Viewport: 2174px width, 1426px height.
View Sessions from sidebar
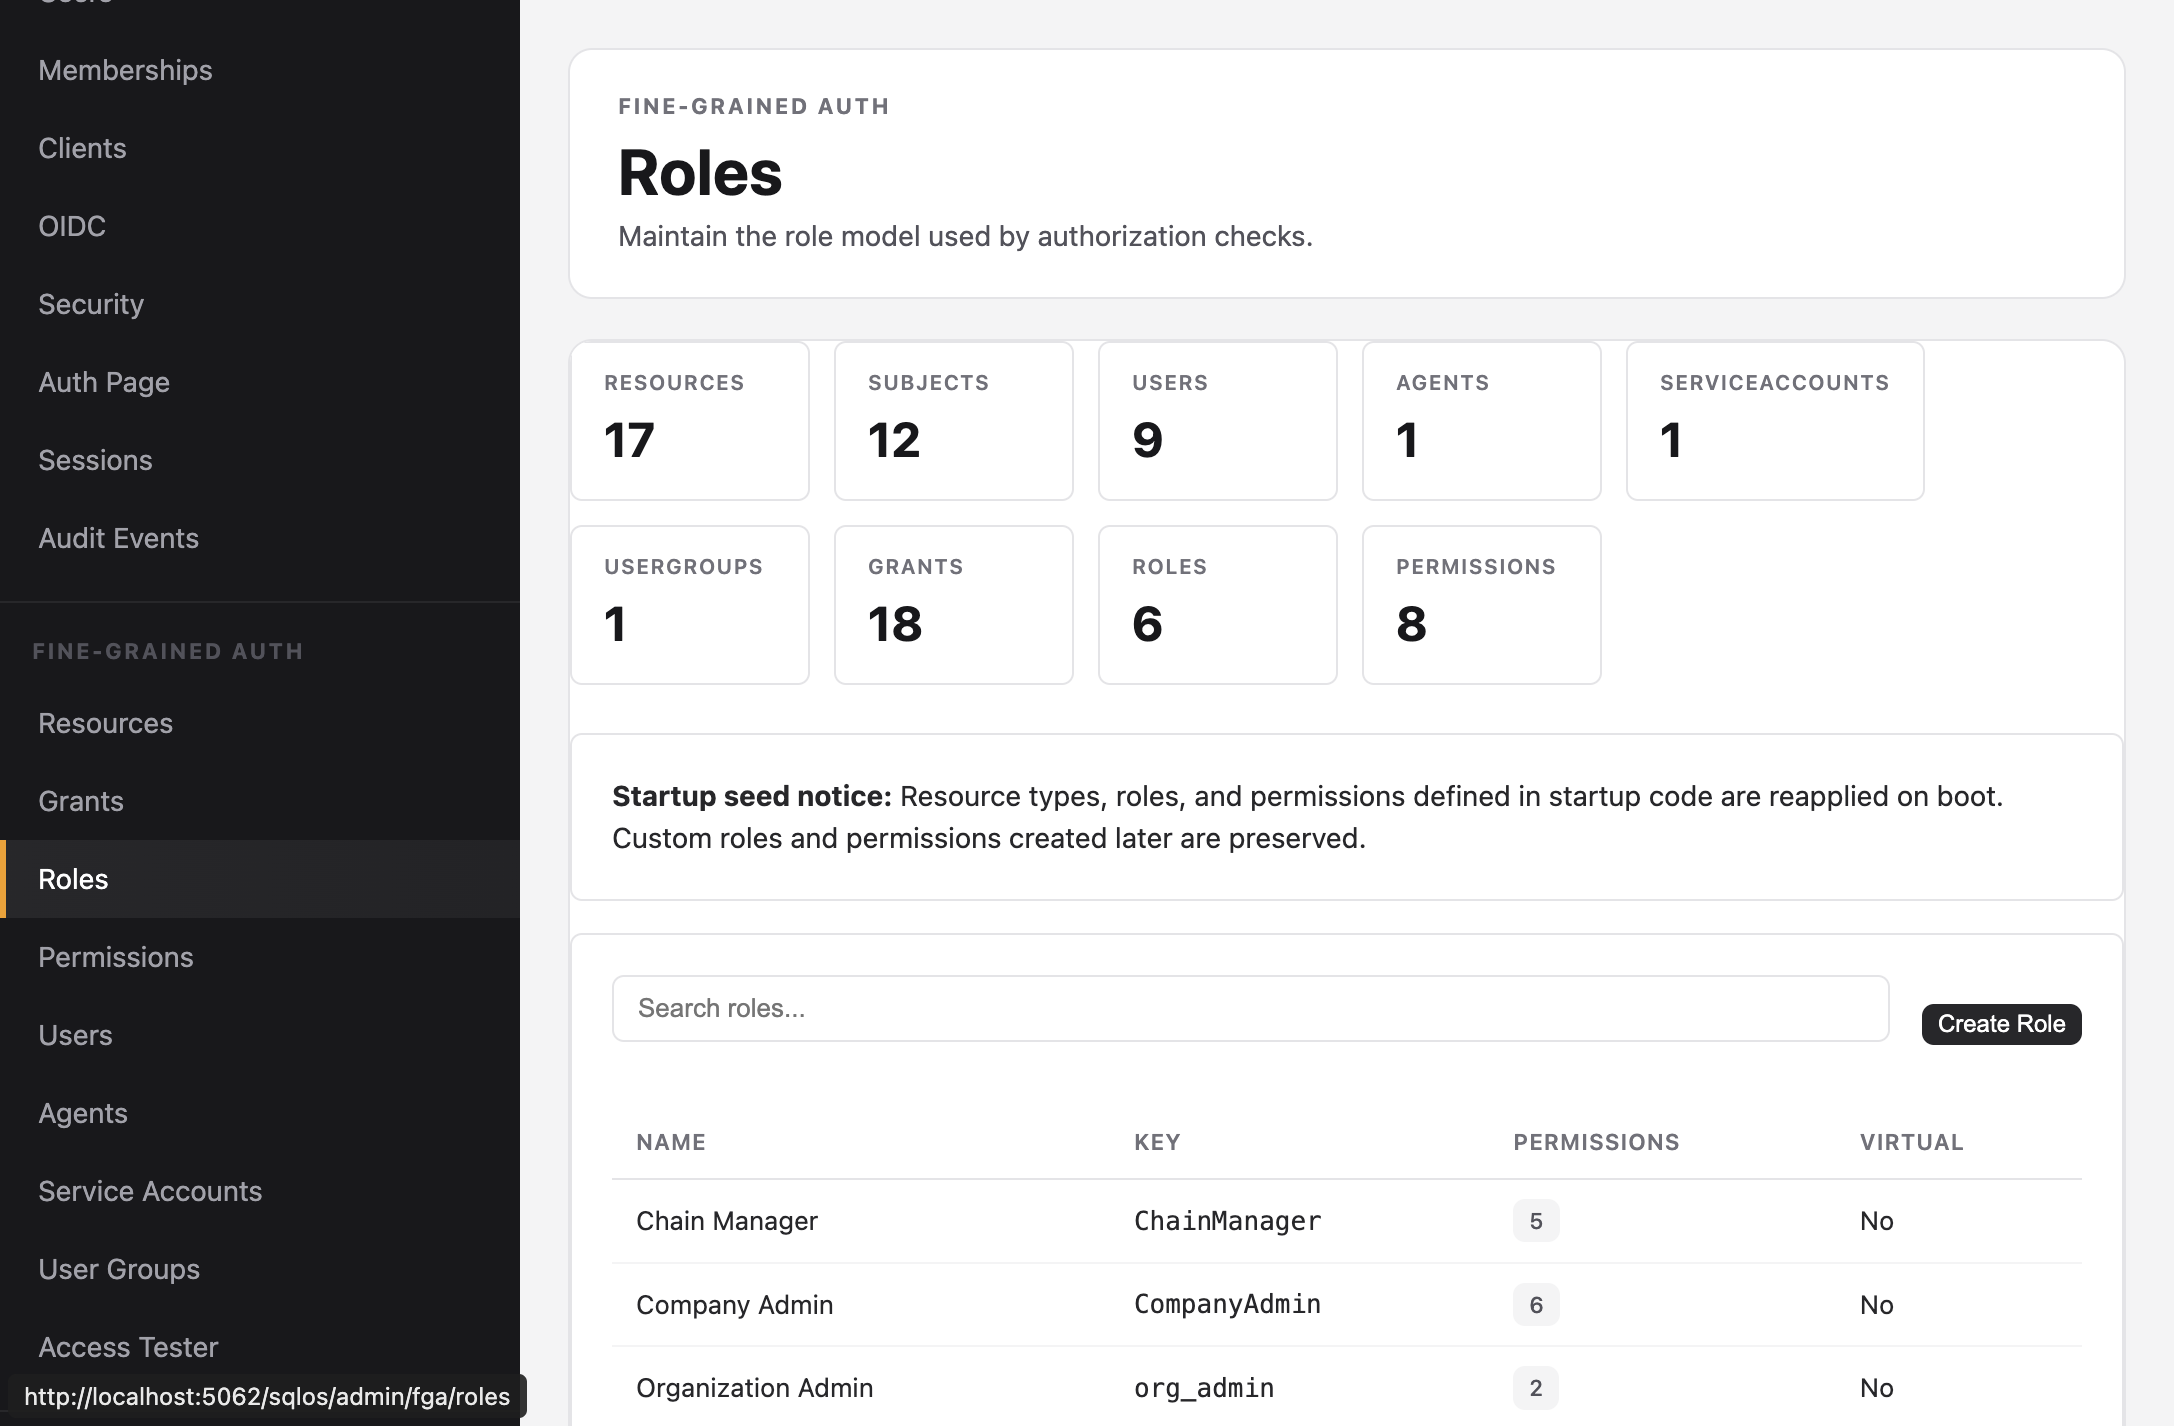95,460
